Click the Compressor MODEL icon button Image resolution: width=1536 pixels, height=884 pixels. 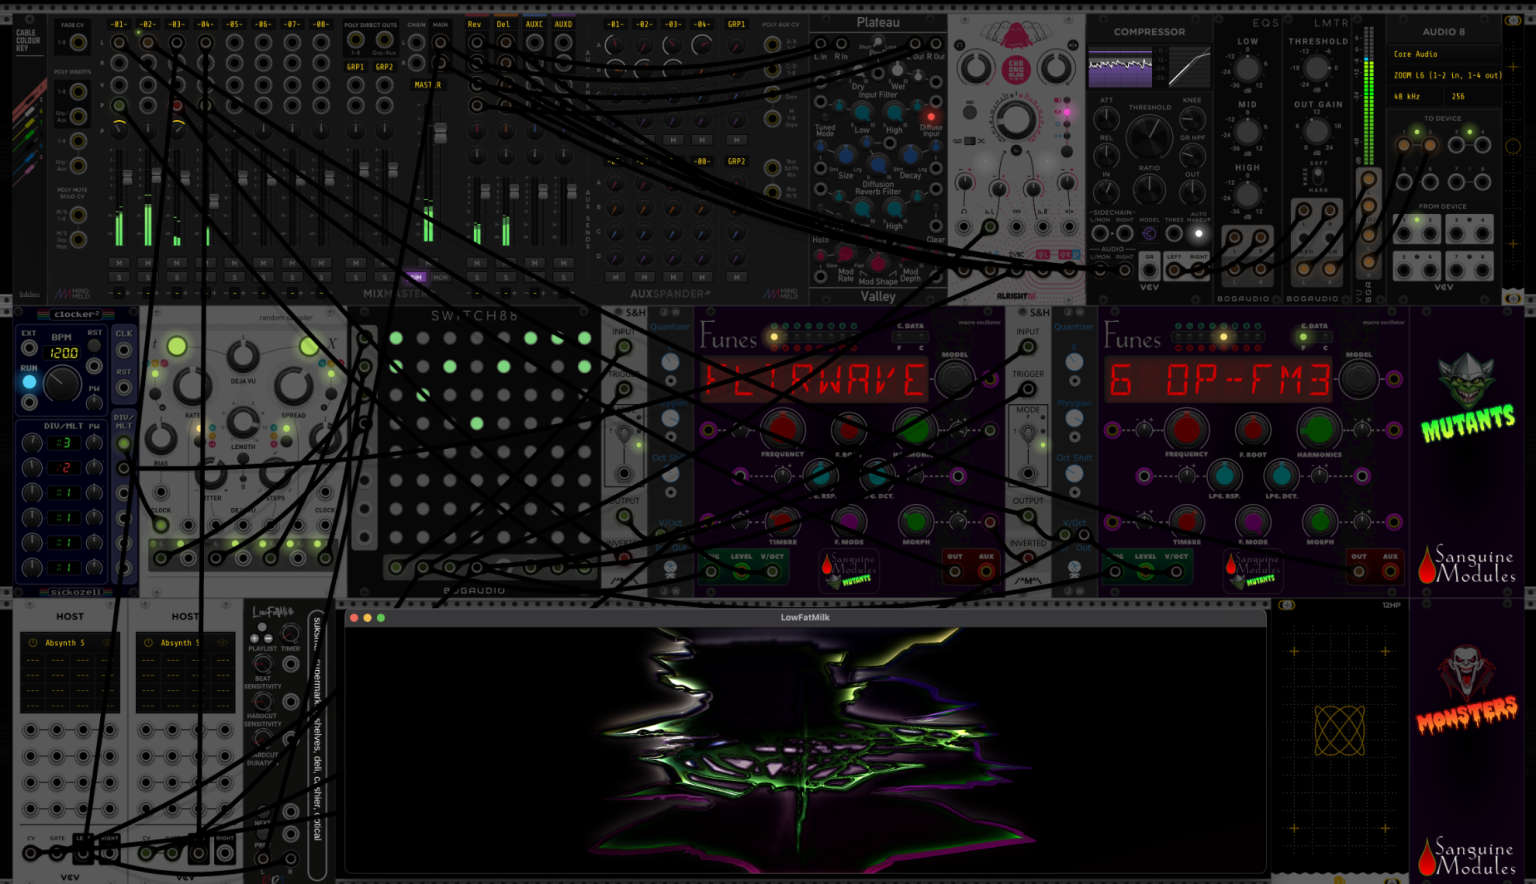(x=1149, y=234)
